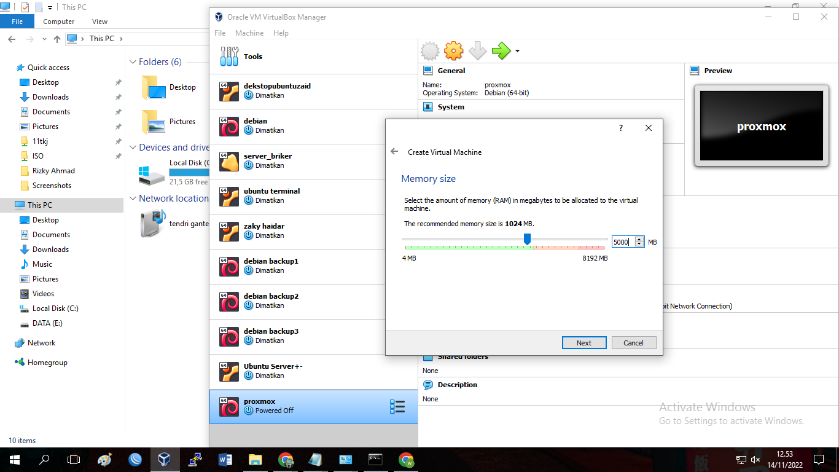Open Start button dropdown arrow
Image resolution: width=839 pixels, height=472 pixels.
517,51
